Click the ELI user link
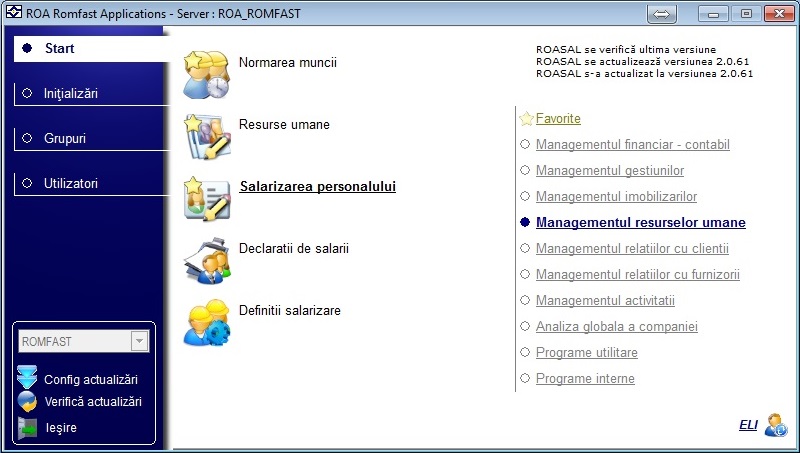 click(x=748, y=425)
